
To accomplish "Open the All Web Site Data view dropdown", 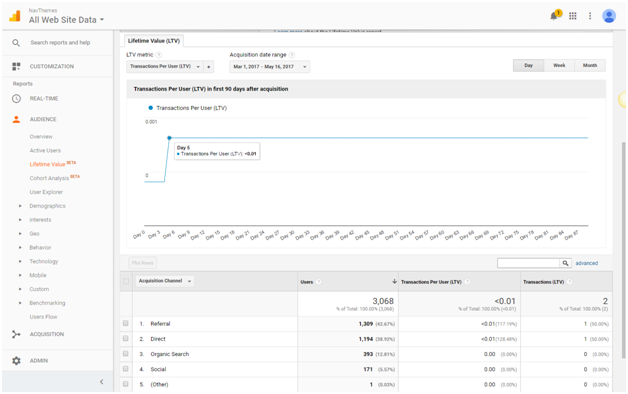I will [x=66, y=20].
